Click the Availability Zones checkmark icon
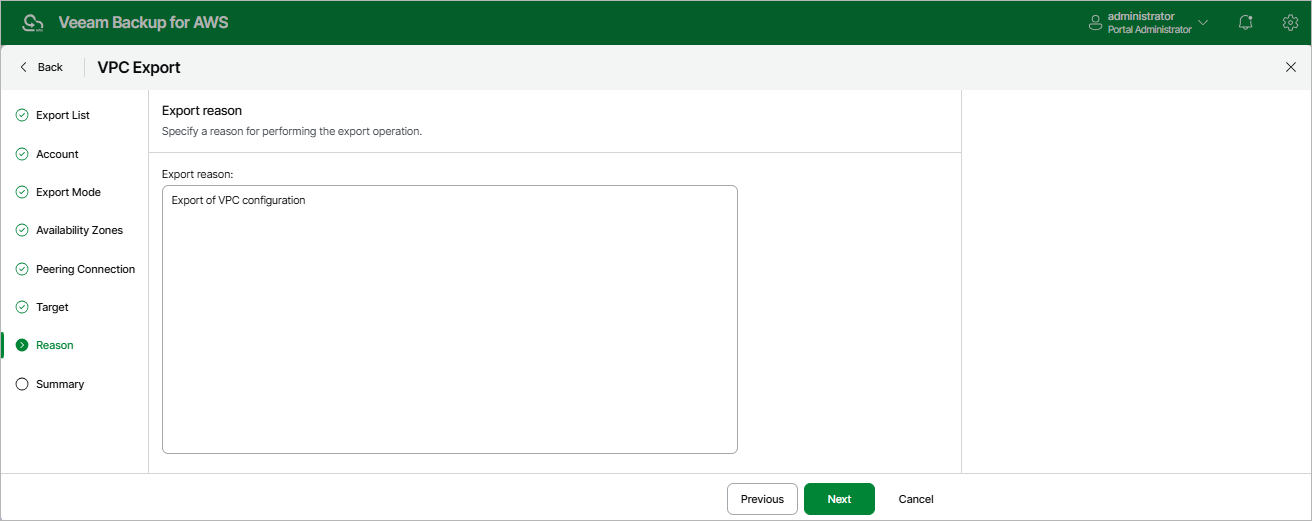 tap(22, 230)
